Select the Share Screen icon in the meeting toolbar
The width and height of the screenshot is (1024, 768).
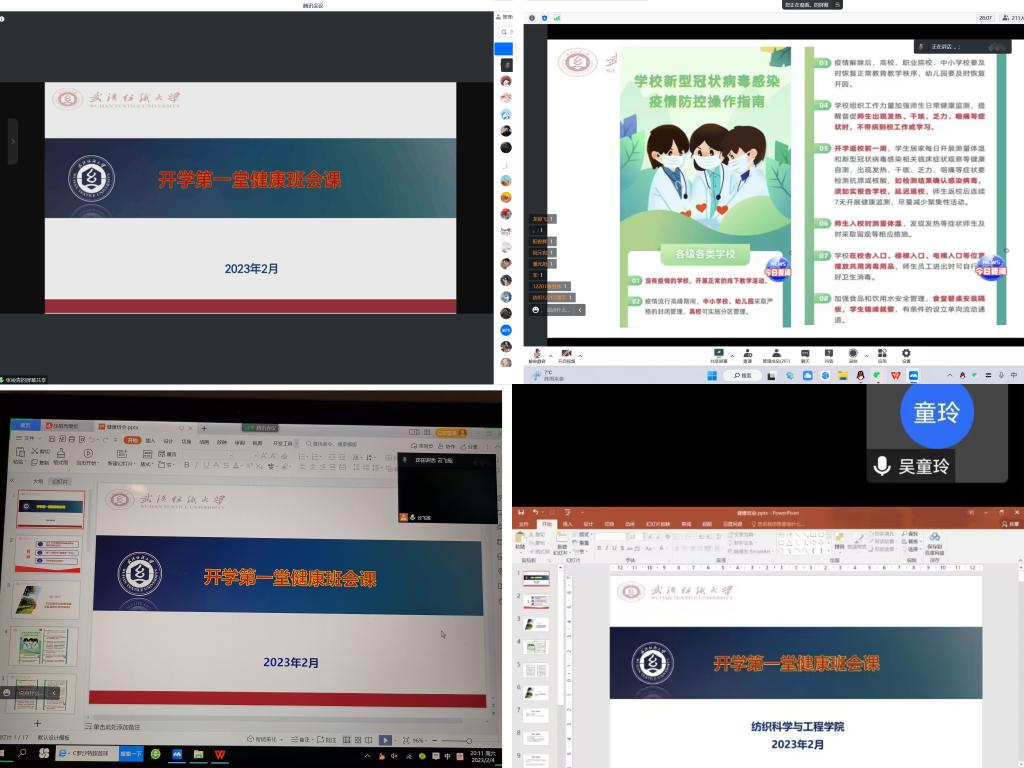point(719,352)
